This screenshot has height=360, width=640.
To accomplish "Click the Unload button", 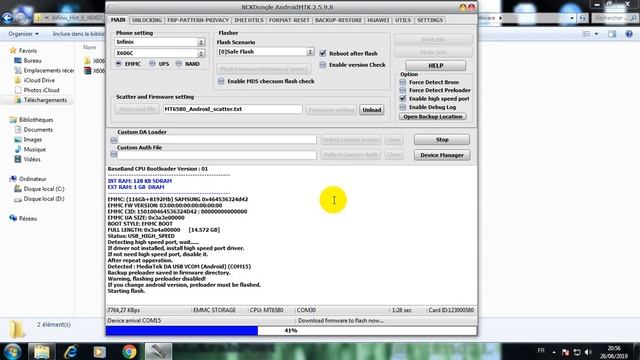I will tap(371, 110).
